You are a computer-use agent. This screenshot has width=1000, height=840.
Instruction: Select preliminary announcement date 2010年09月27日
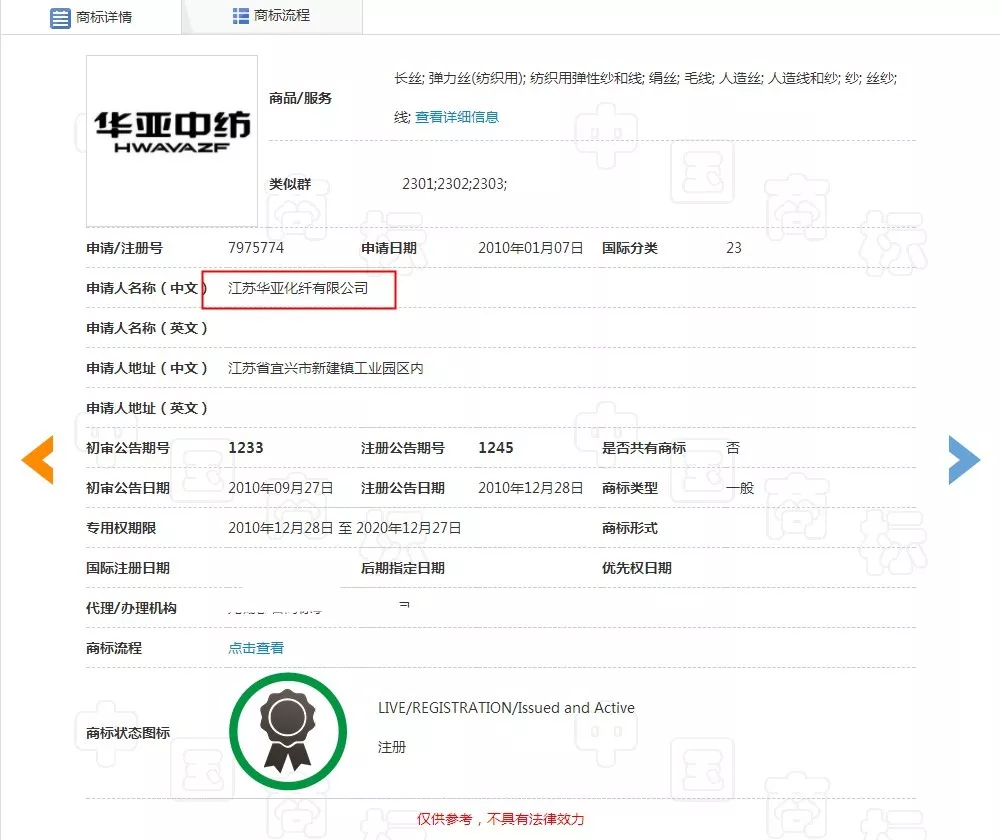click(x=281, y=488)
